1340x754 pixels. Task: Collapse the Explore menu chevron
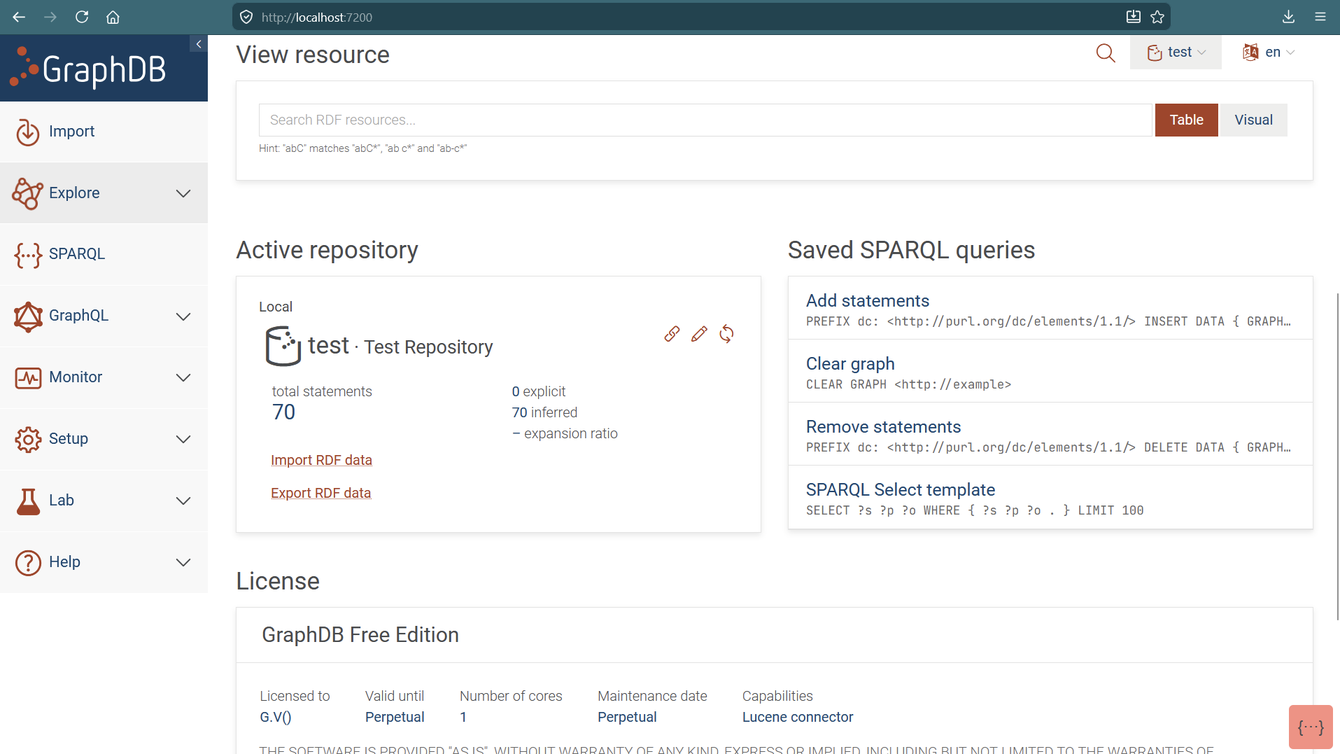point(183,193)
